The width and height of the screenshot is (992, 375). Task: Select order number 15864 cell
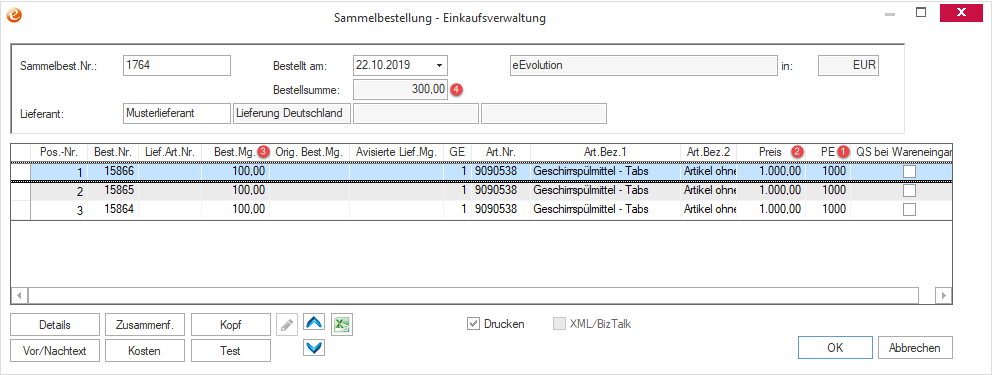tap(113, 209)
